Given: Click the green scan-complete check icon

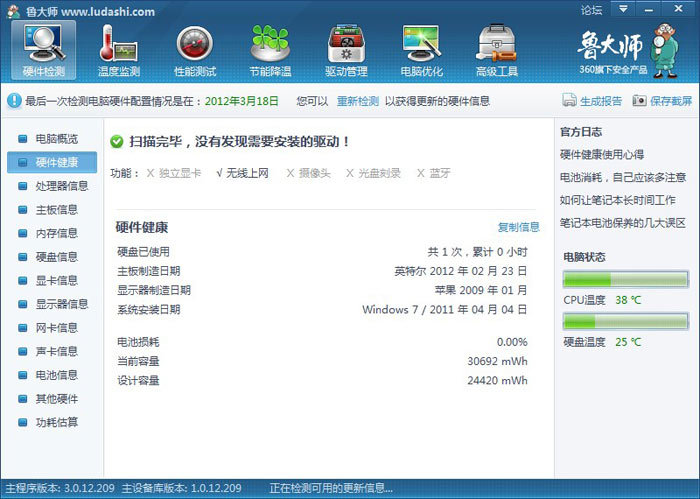Looking at the screenshot, I should point(117,141).
